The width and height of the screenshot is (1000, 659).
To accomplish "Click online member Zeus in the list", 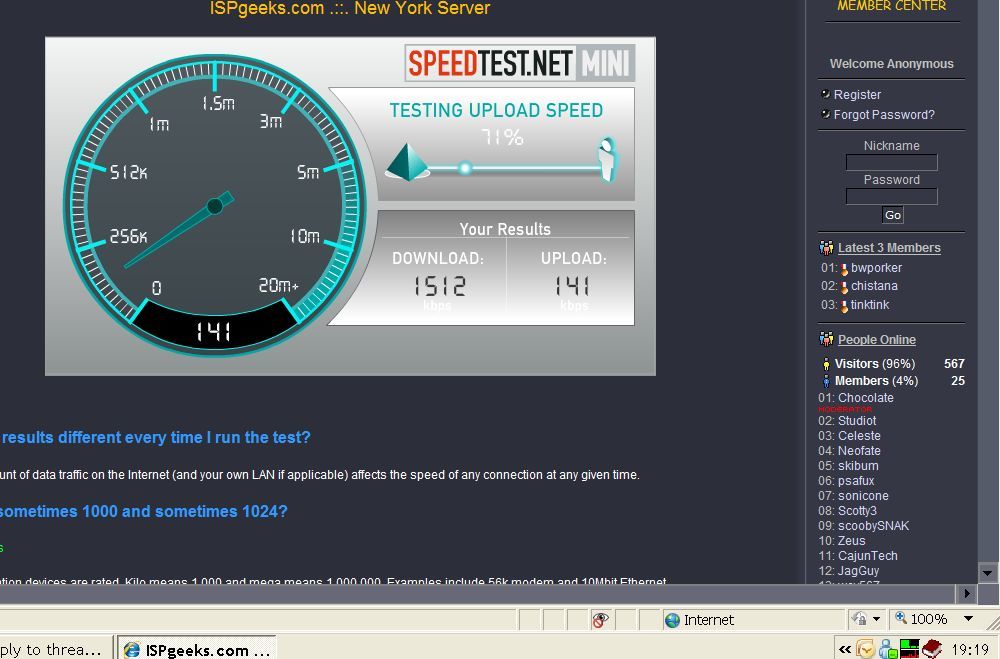I will [851, 540].
